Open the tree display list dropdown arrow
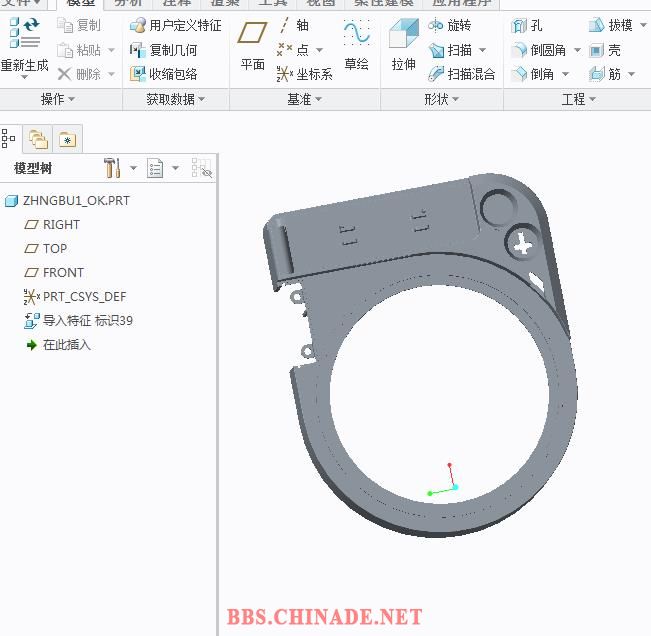 [175, 168]
